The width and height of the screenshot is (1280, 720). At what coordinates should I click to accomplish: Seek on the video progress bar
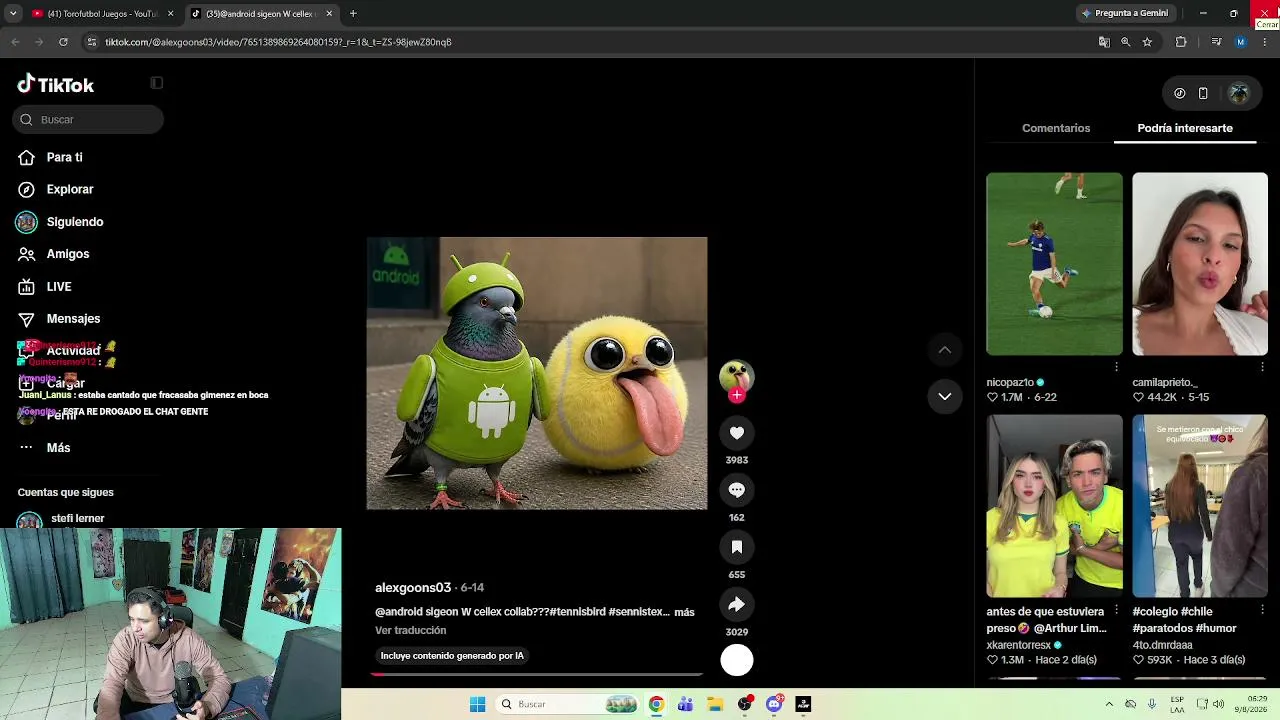[537, 674]
